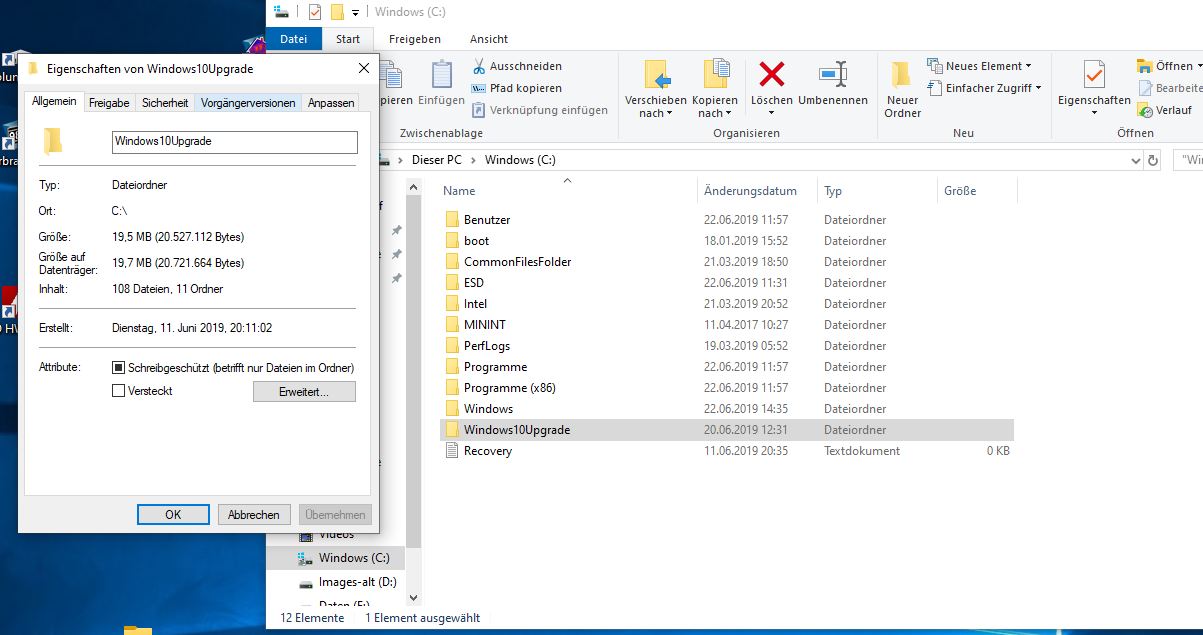Expand the Eigenschaften ribbon dropdown arrow
The width and height of the screenshot is (1203, 635).
1094,114
